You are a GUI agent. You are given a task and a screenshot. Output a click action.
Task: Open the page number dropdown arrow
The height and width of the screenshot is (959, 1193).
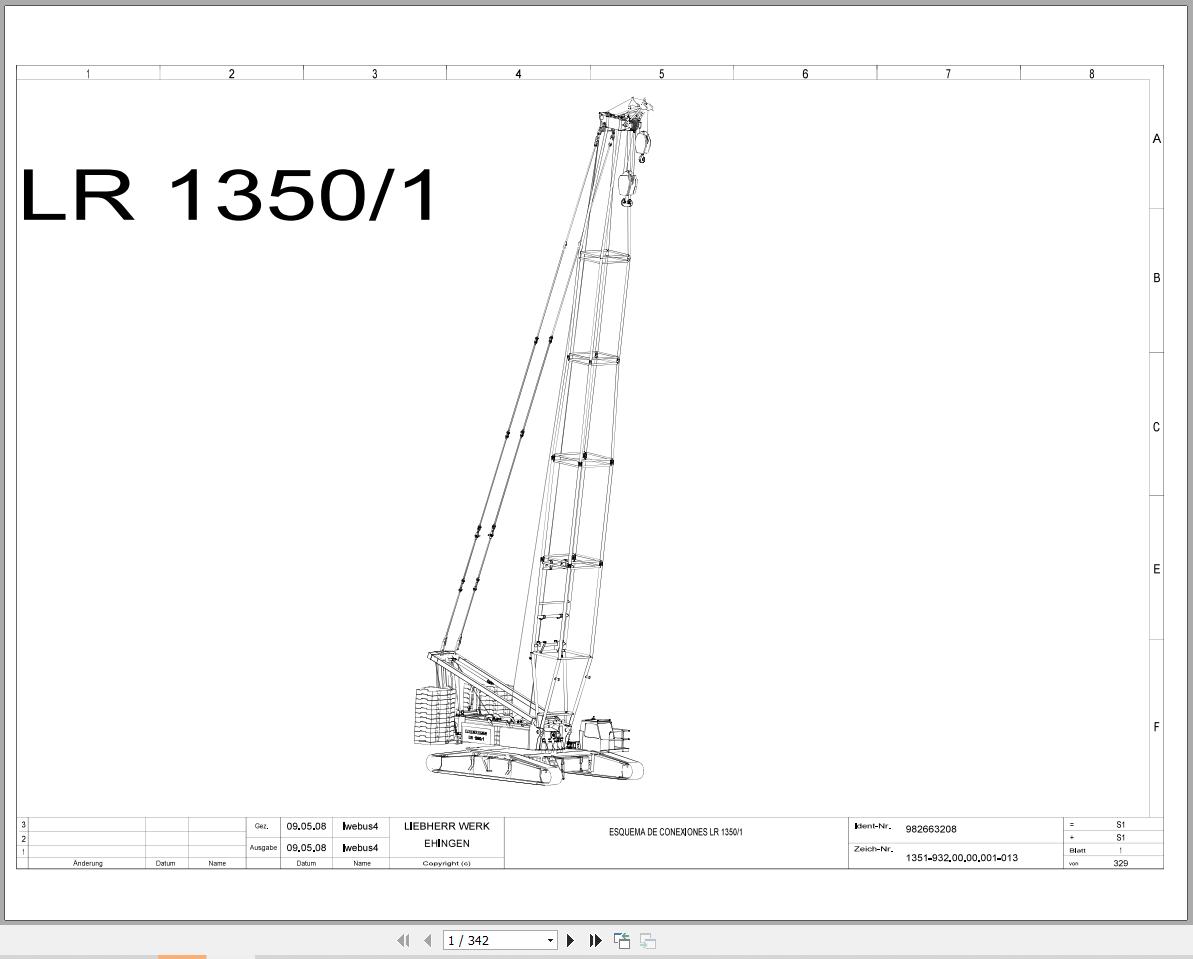coord(549,940)
